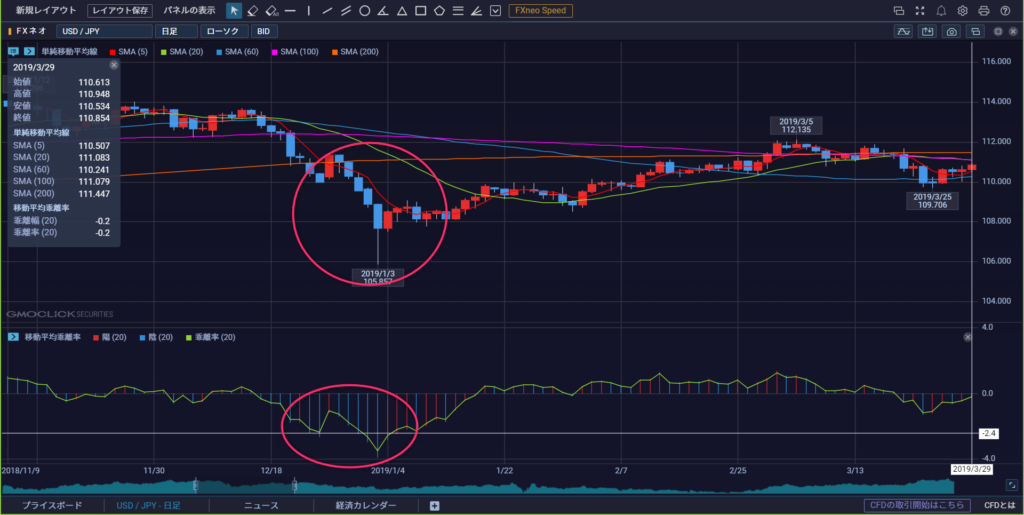Take a chart snapshot with camera icon
The height and width of the screenshot is (515, 1024).
952,31
